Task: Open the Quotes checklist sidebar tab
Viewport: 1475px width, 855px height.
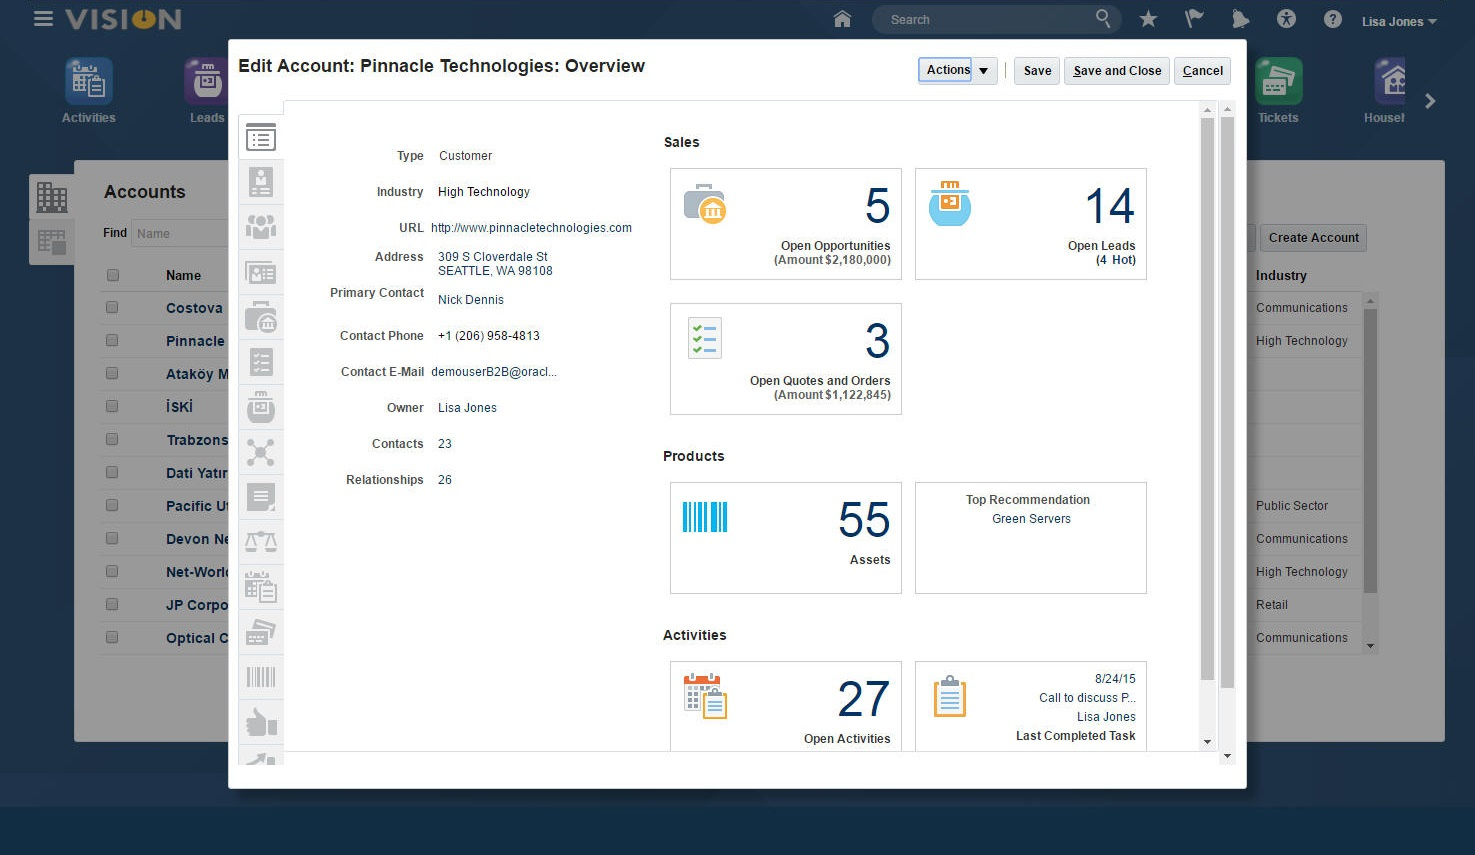Action: [x=261, y=362]
